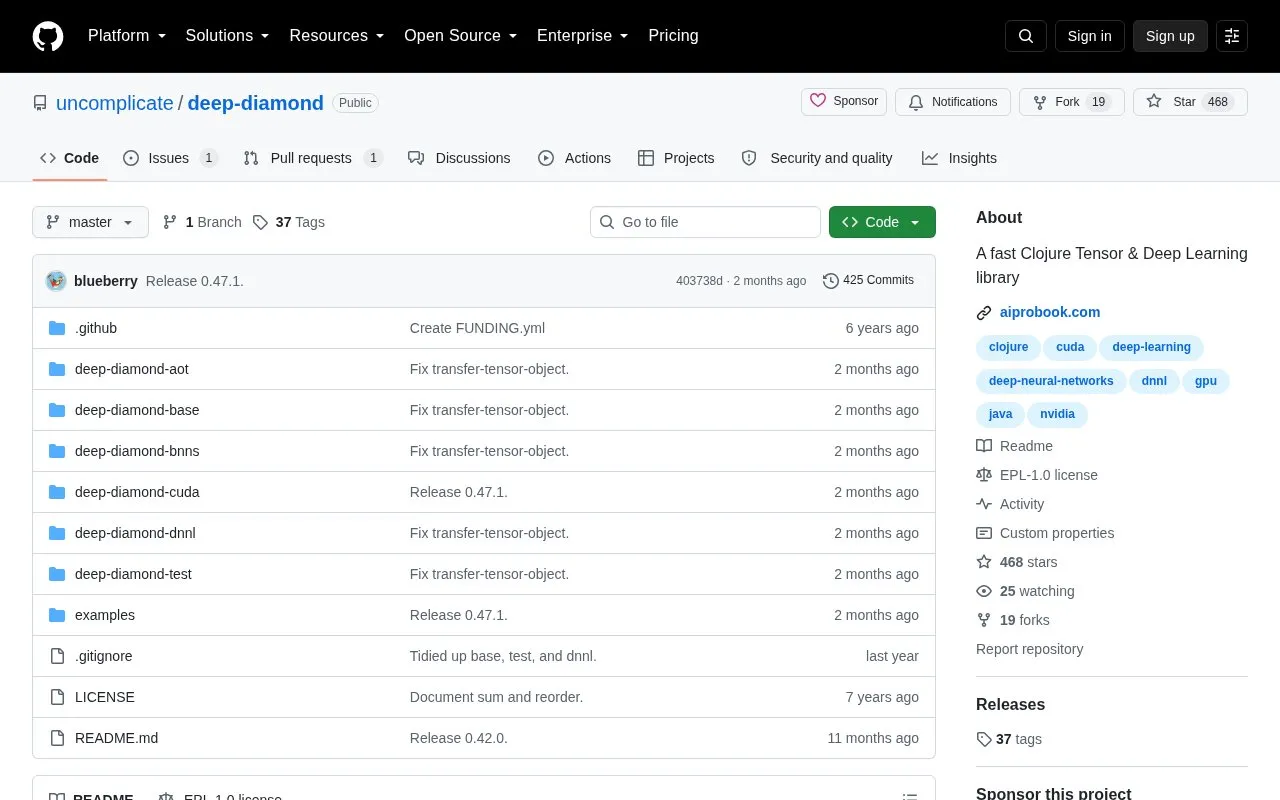
Task: Open the Insights tab
Action: click(x=959, y=158)
